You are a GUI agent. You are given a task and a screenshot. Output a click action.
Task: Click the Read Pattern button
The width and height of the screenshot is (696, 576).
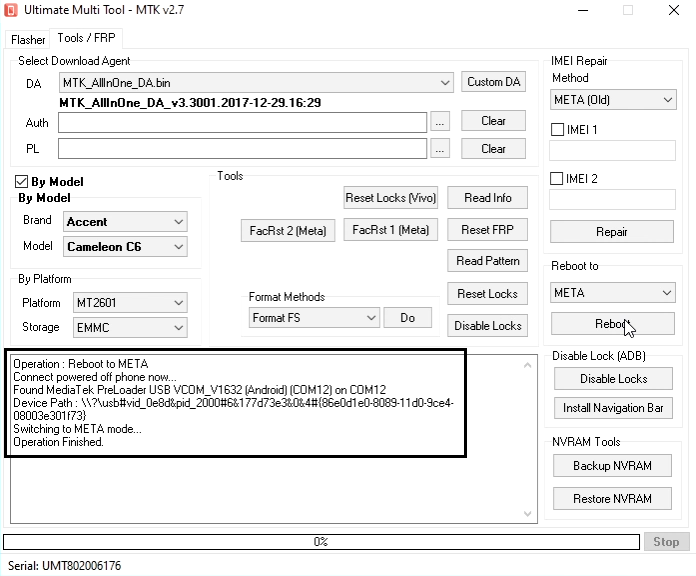pyautogui.click(x=487, y=261)
